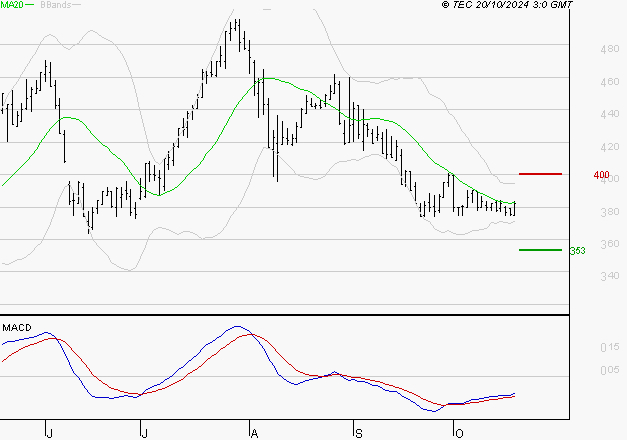627x440 pixels.
Task: Click the MACD indicator title
Action: point(17,328)
